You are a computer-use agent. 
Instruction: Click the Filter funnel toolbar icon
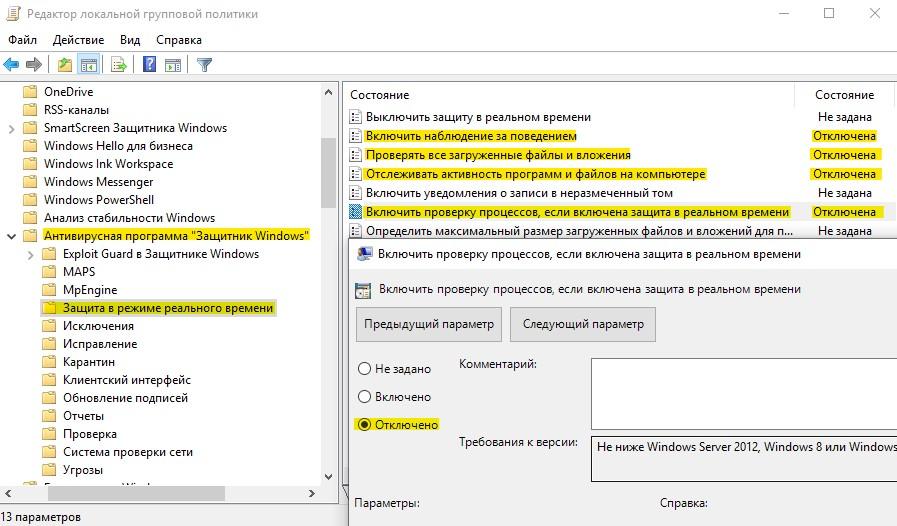click(x=204, y=65)
